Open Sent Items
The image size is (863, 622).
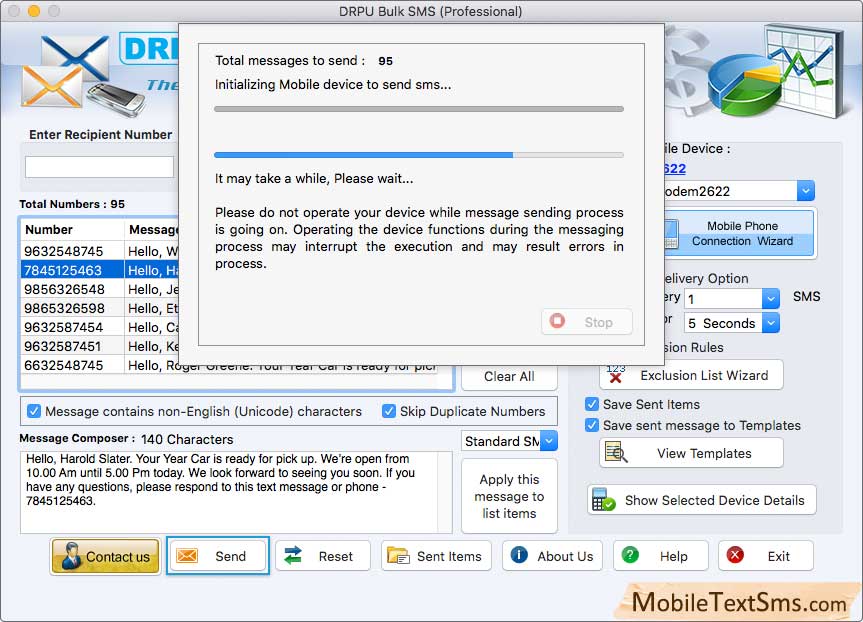tap(436, 556)
